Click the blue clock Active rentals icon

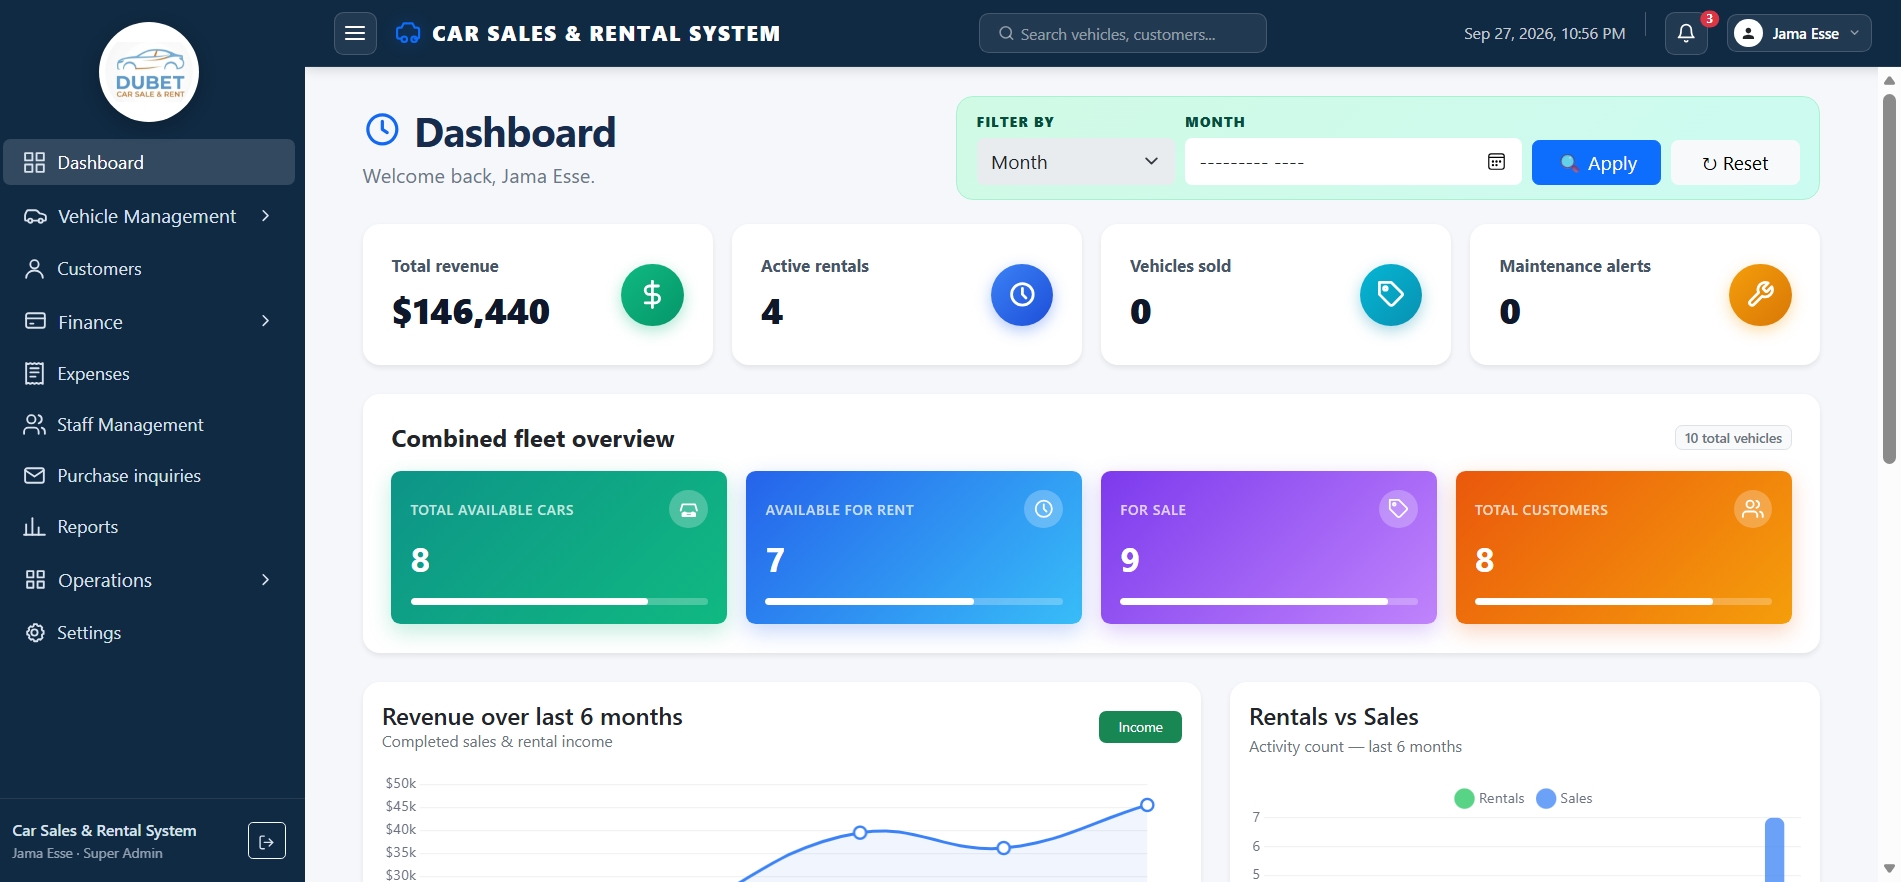(1022, 295)
